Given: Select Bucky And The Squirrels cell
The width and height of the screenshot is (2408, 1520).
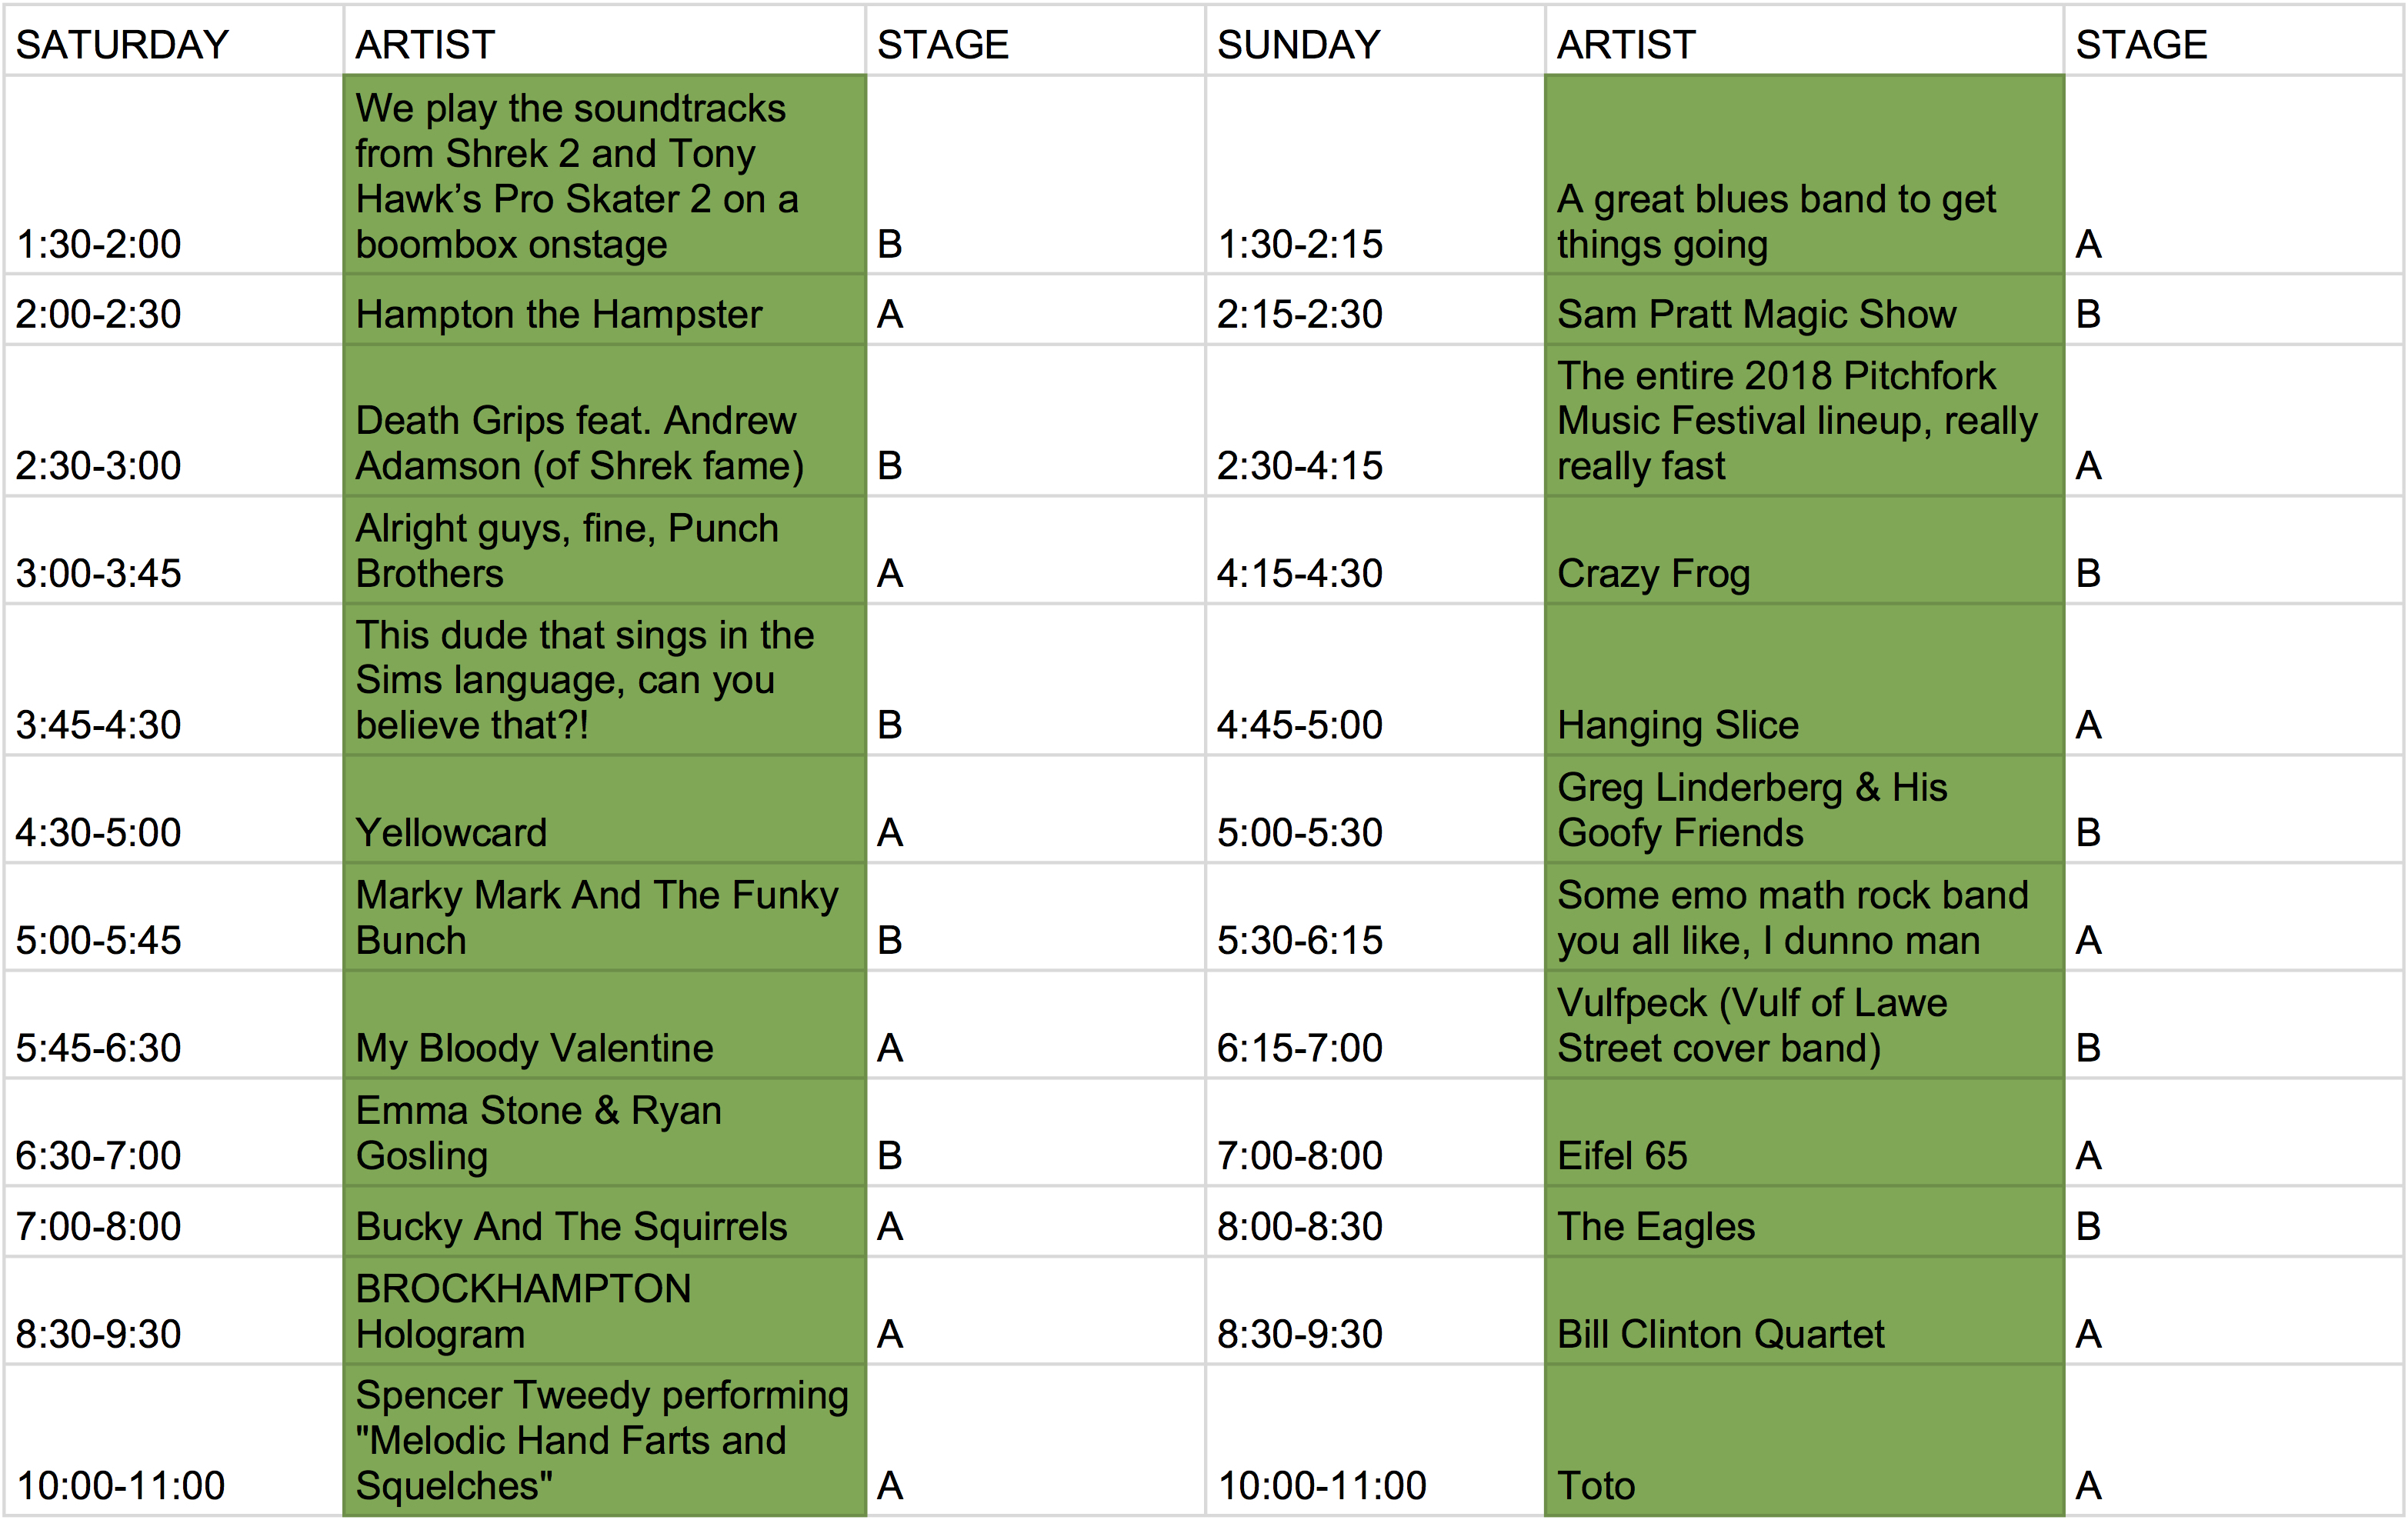Looking at the screenshot, I should 605,1222.
